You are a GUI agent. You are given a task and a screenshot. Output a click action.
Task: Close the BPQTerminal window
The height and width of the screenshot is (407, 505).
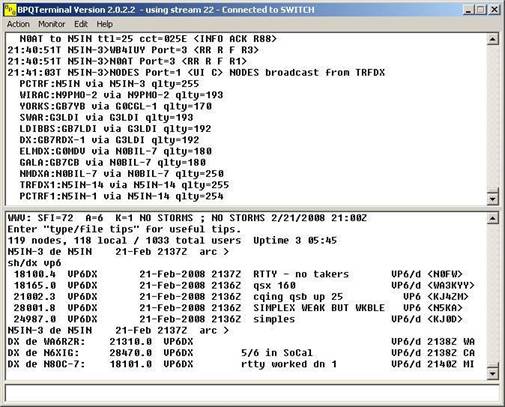coord(494,10)
